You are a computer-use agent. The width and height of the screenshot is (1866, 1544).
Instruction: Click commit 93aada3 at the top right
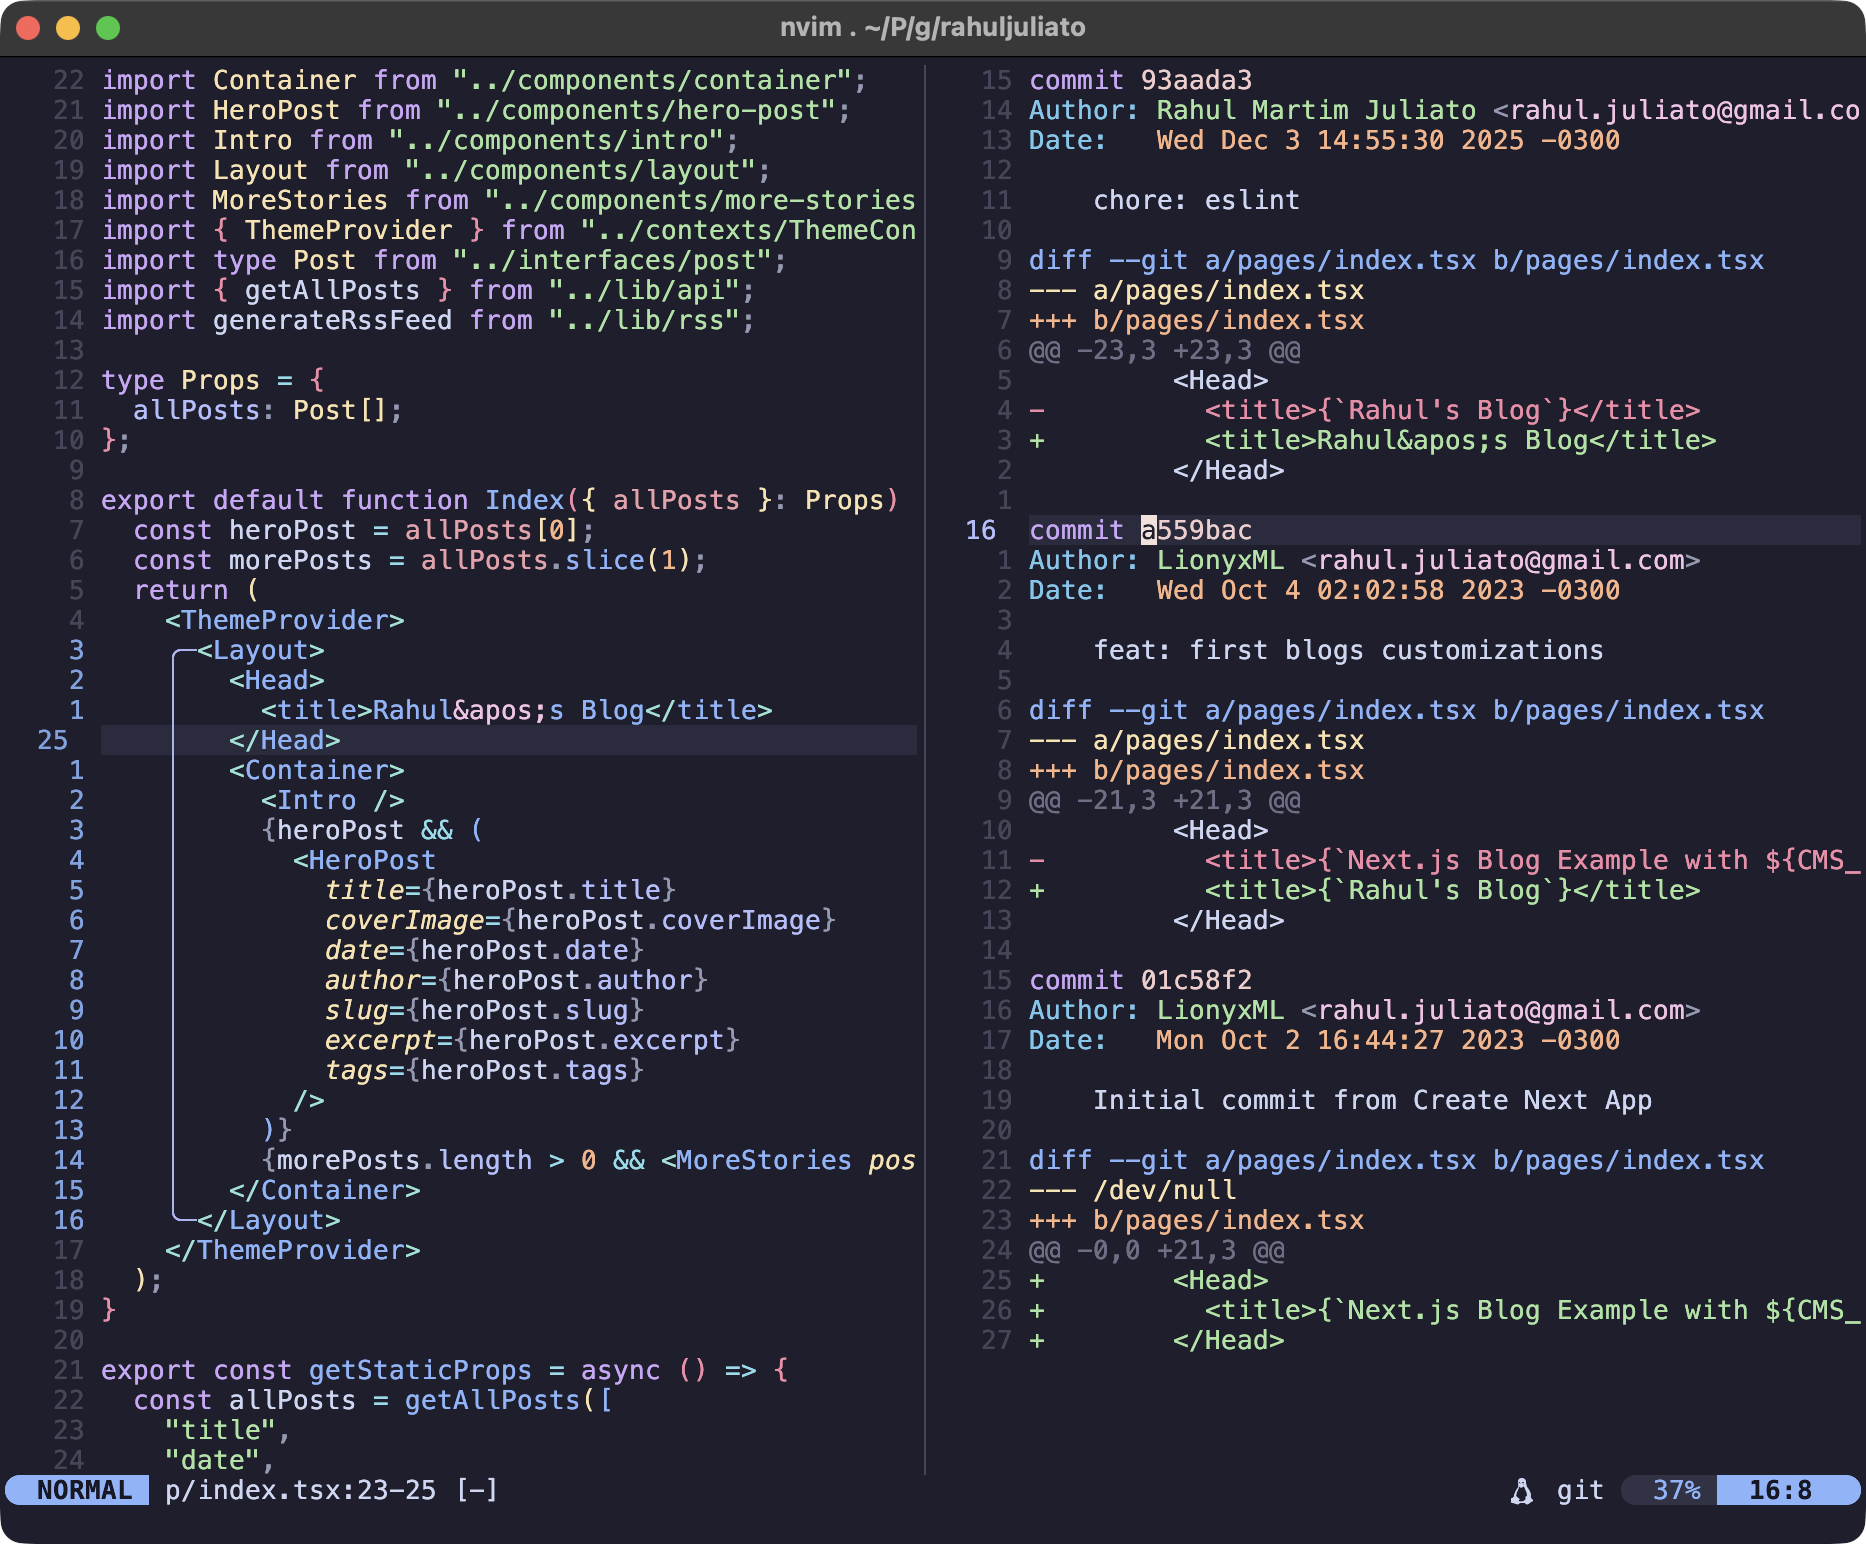pos(1141,80)
